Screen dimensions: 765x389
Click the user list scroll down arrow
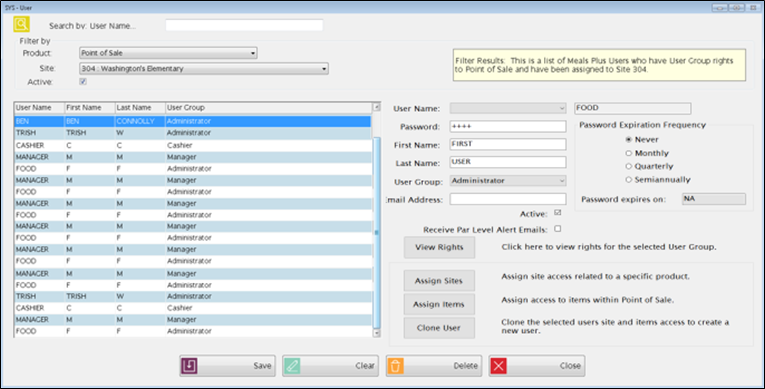point(376,333)
